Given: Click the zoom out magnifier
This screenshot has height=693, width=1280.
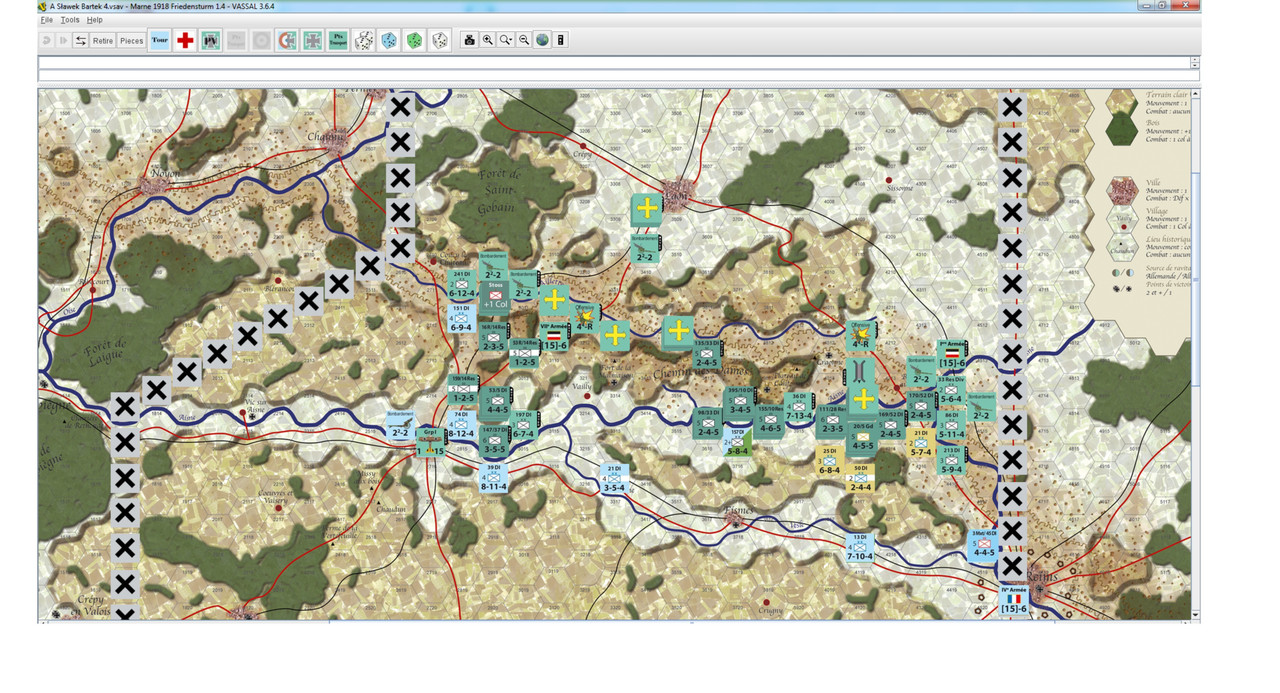Looking at the screenshot, I should (524, 40).
